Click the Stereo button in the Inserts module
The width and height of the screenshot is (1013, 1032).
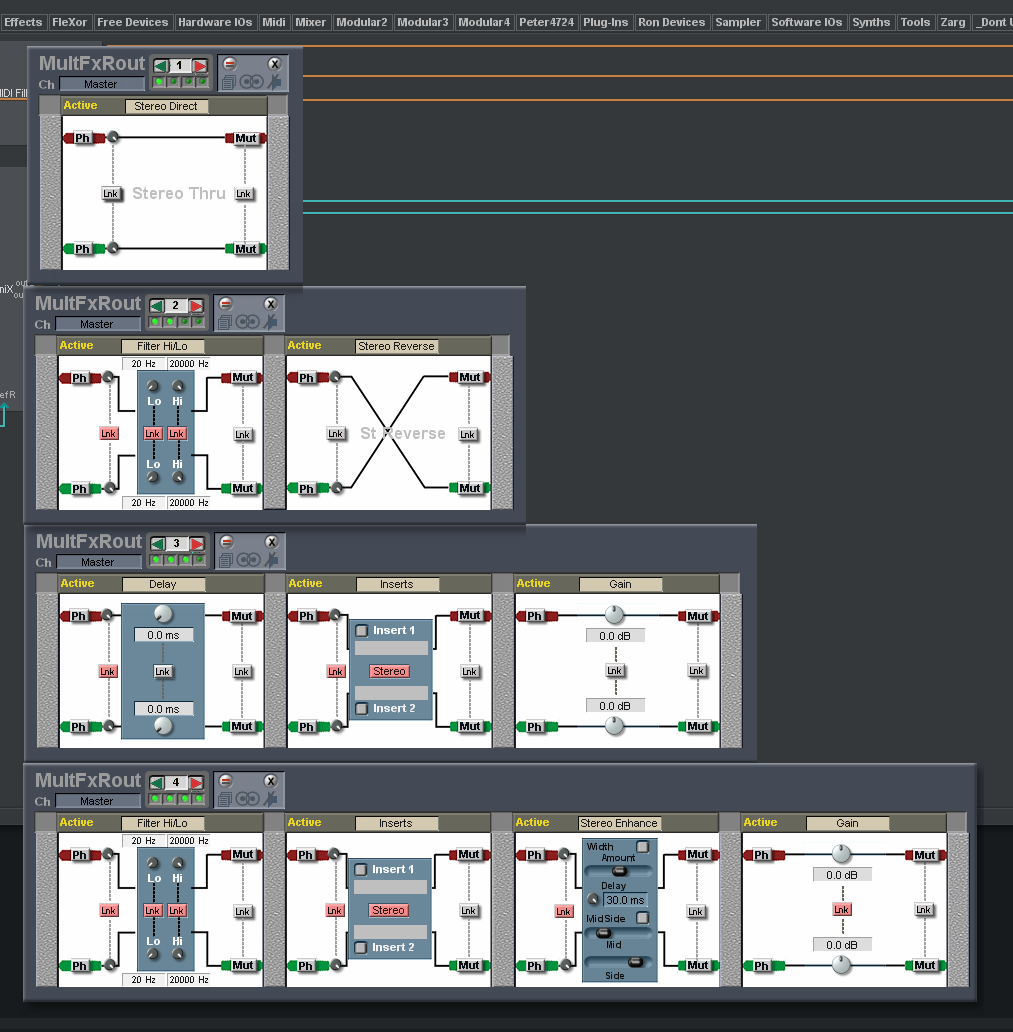389,671
